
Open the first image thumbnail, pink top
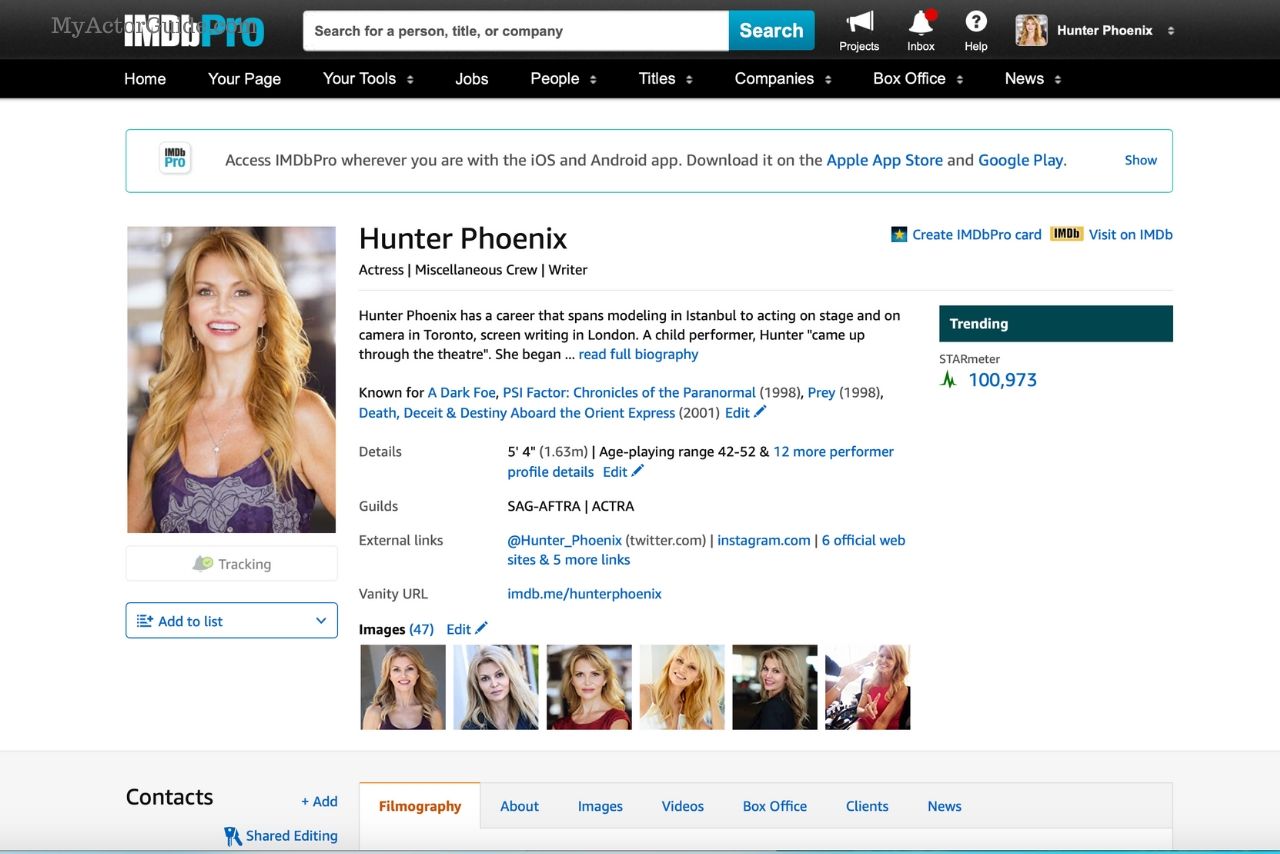click(403, 687)
